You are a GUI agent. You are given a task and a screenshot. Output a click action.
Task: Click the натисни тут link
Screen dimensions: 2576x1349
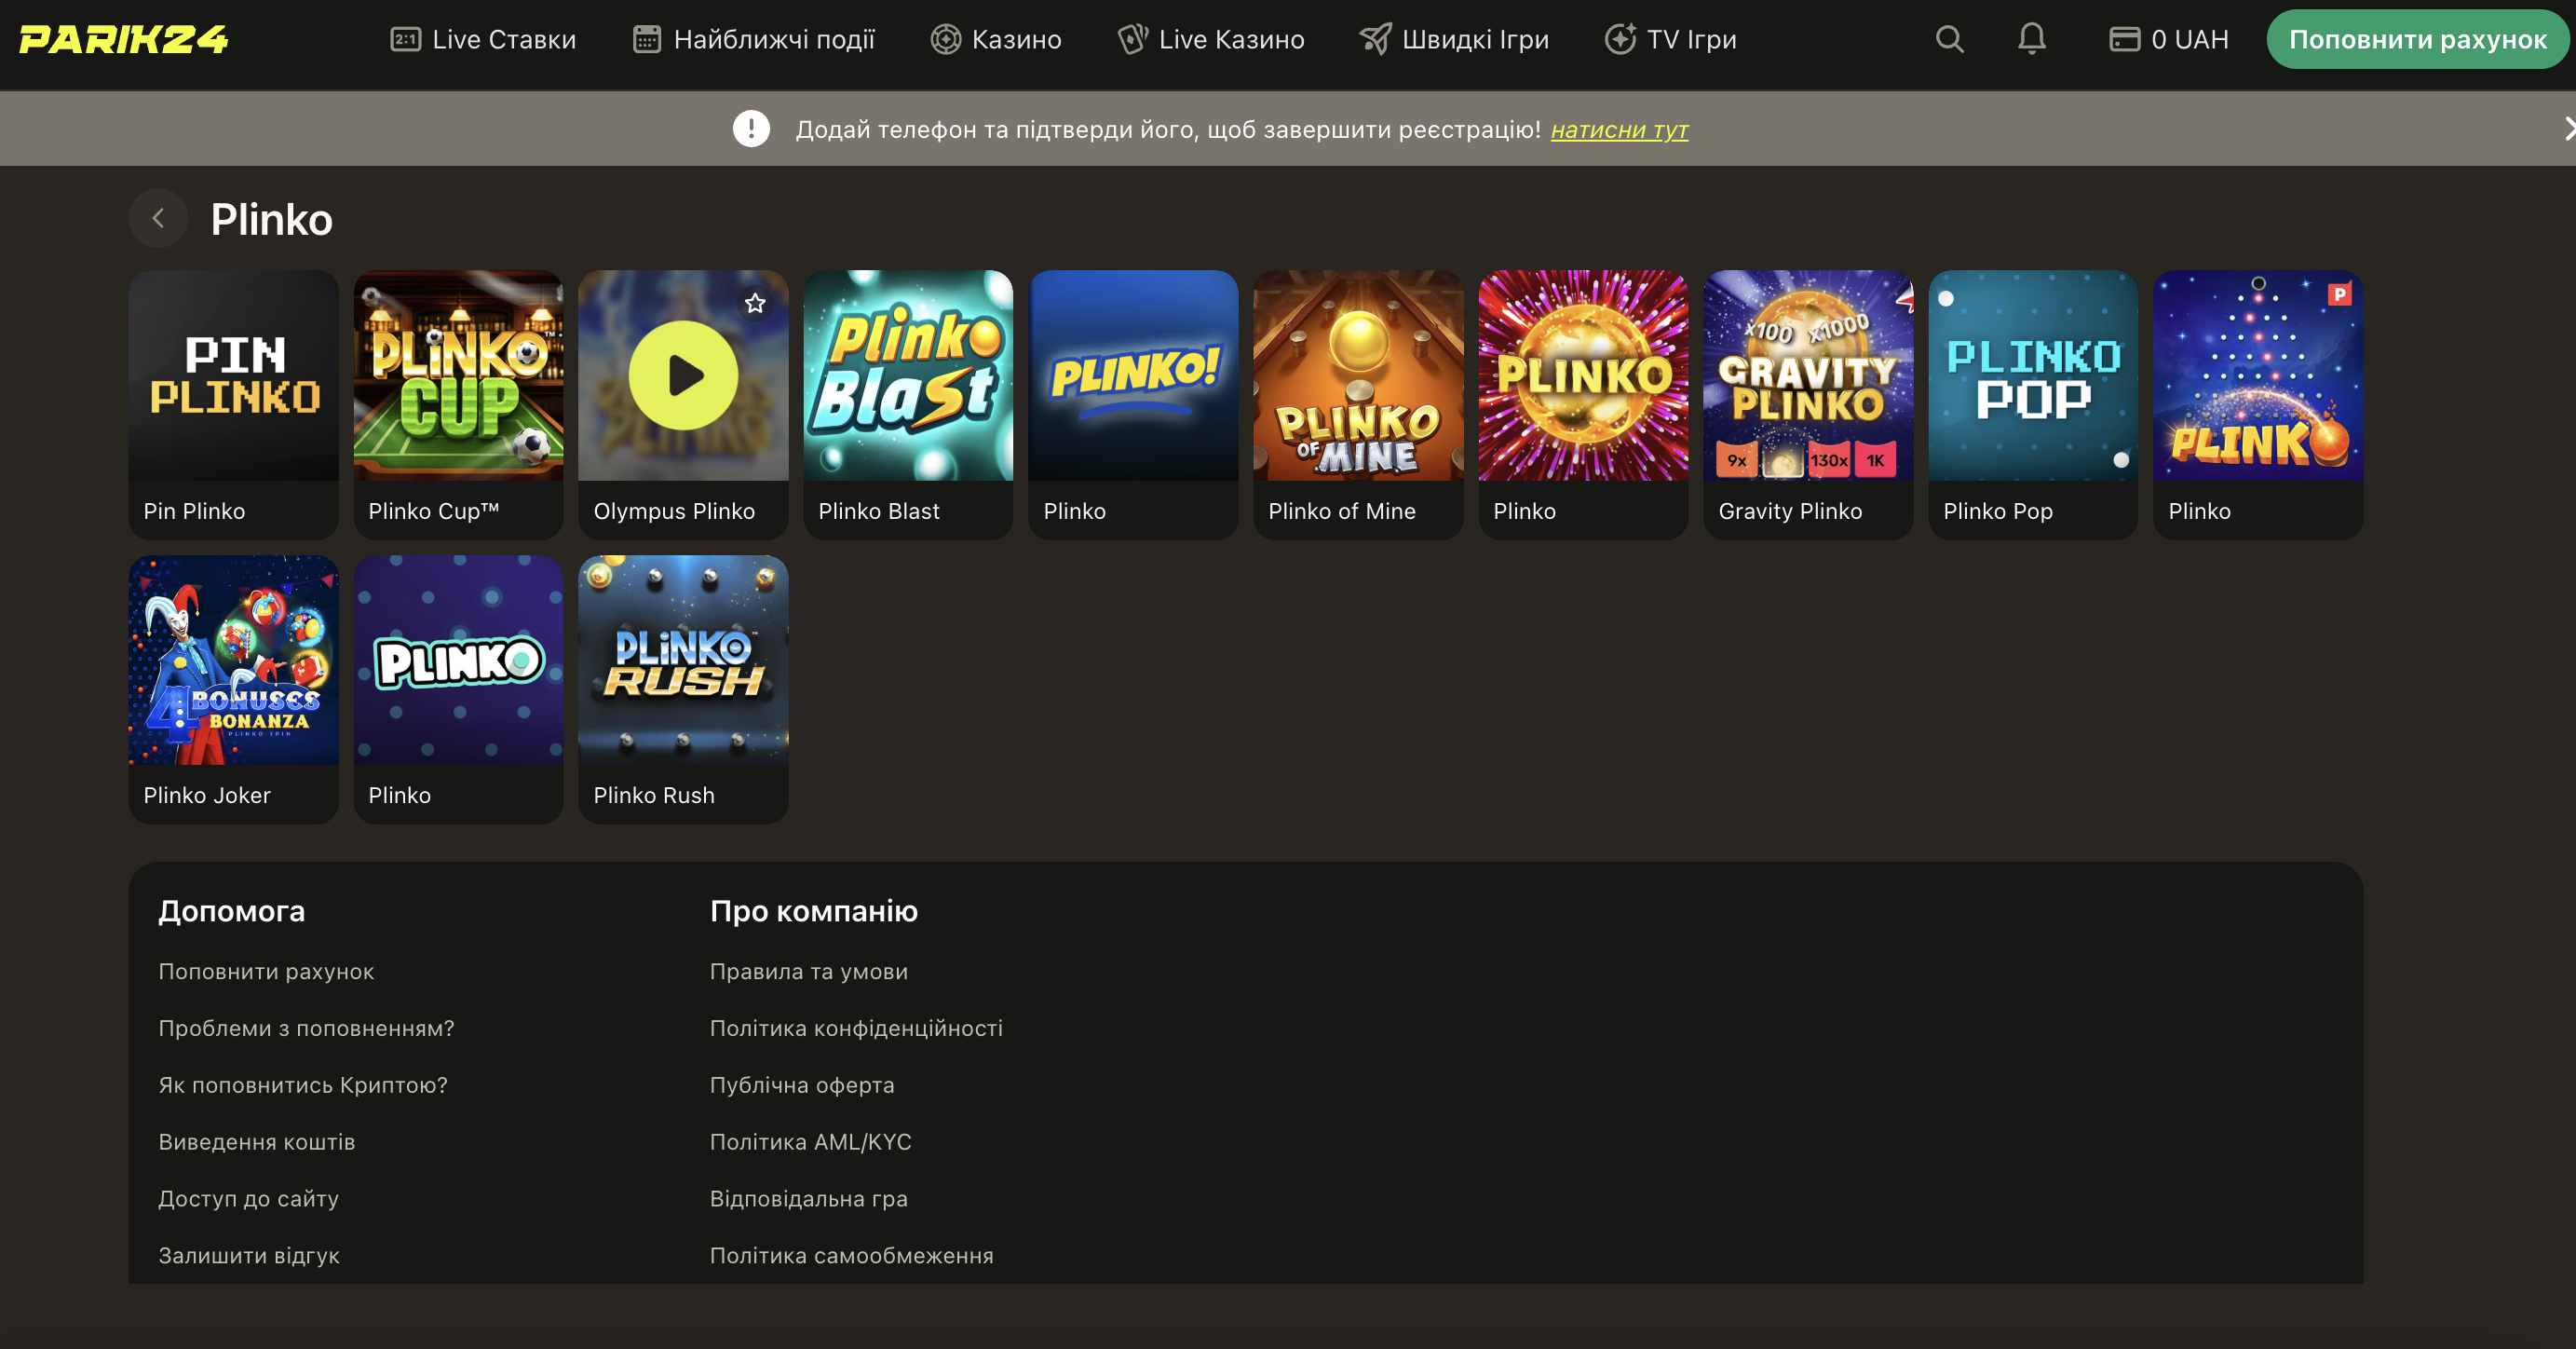pyautogui.click(x=1619, y=130)
